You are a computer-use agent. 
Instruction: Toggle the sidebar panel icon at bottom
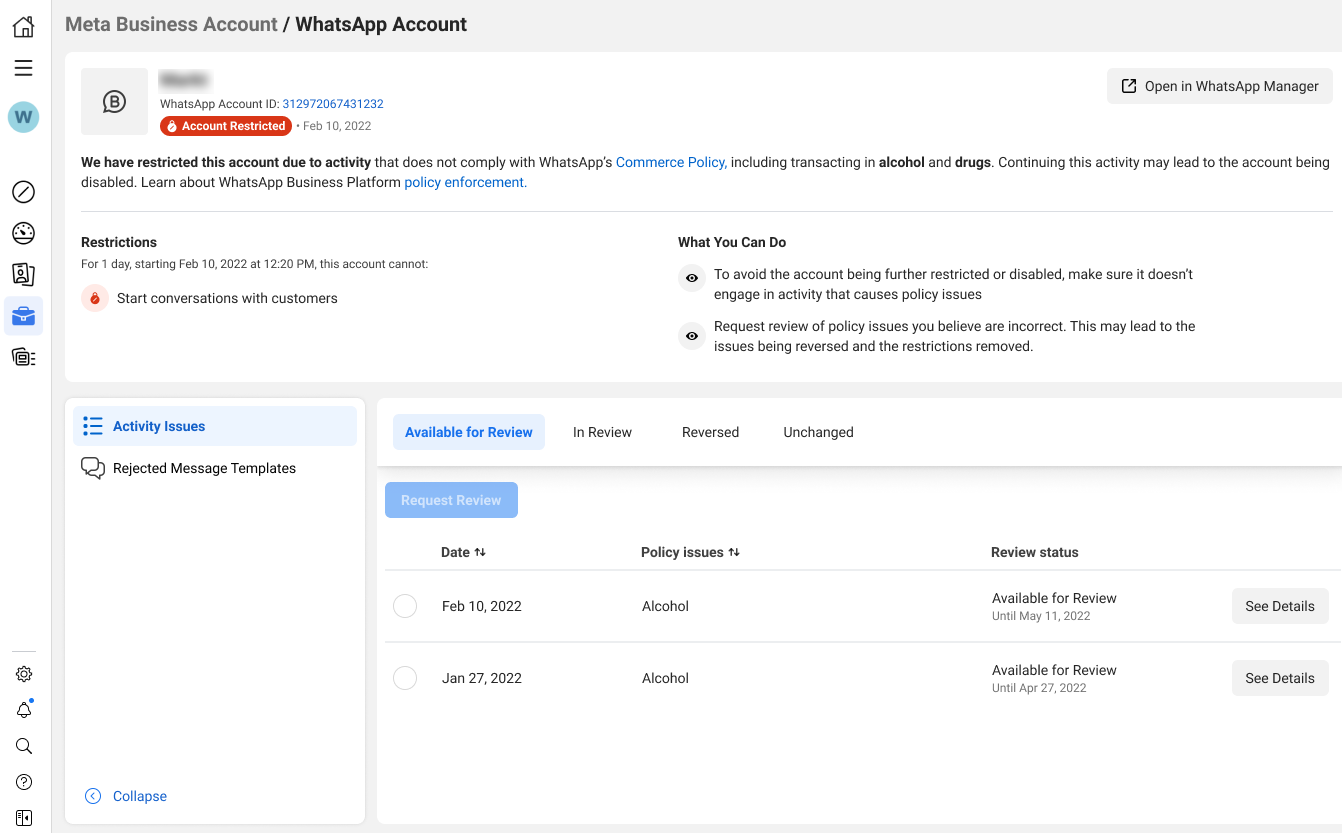(24, 818)
